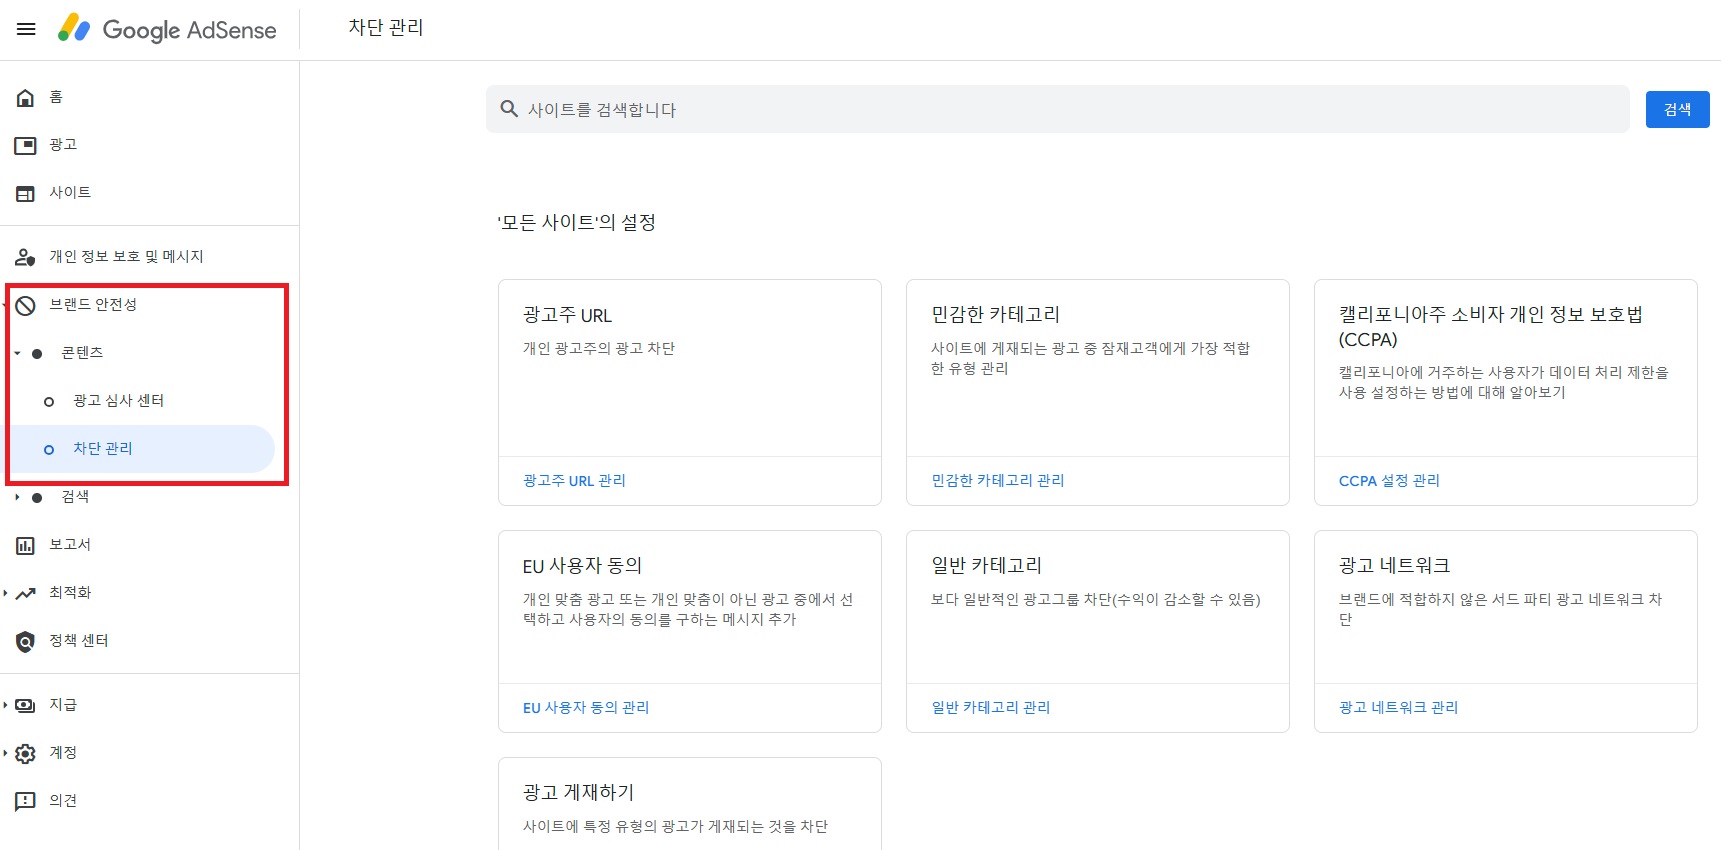Viewport: 1721px width, 850px height.
Task: Click the 의견 feedback icon
Action: [x=25, y=802]
